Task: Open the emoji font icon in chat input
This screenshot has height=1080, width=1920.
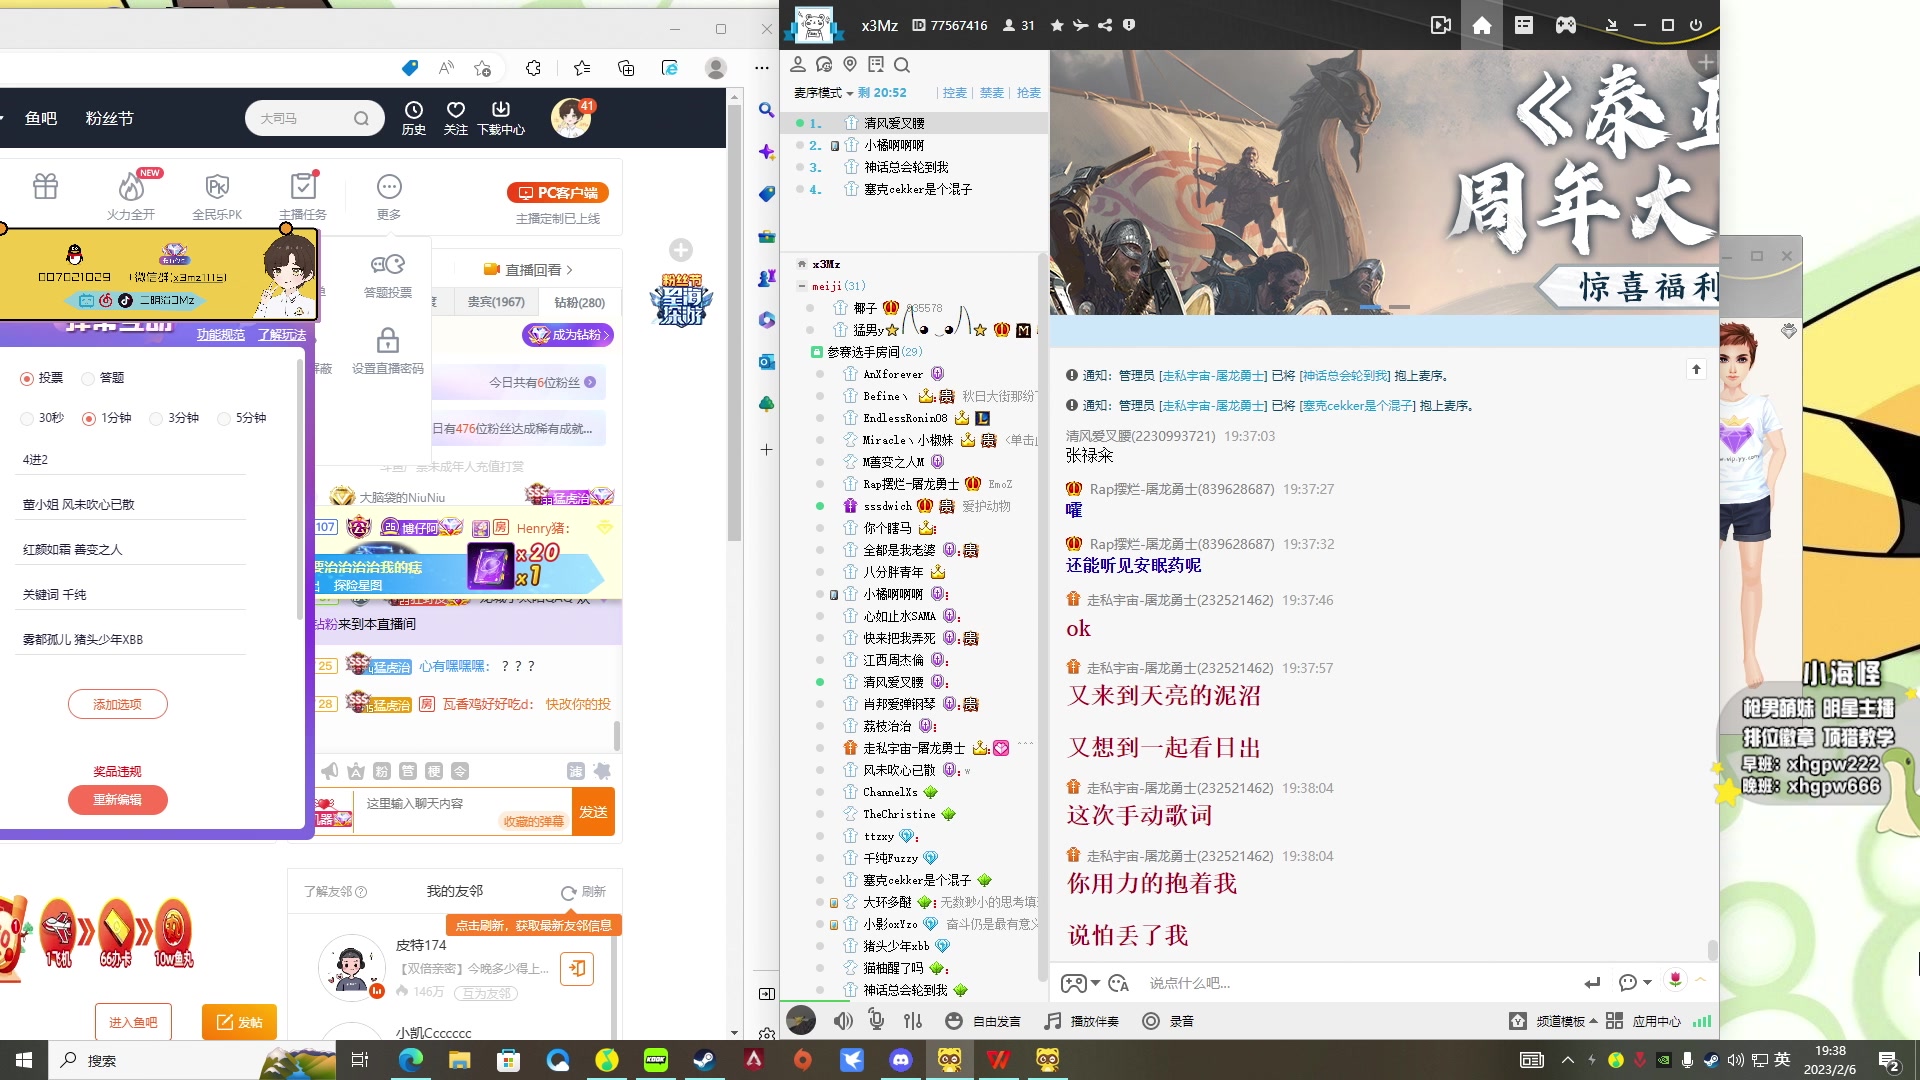Action: (x=1119, y=983)
